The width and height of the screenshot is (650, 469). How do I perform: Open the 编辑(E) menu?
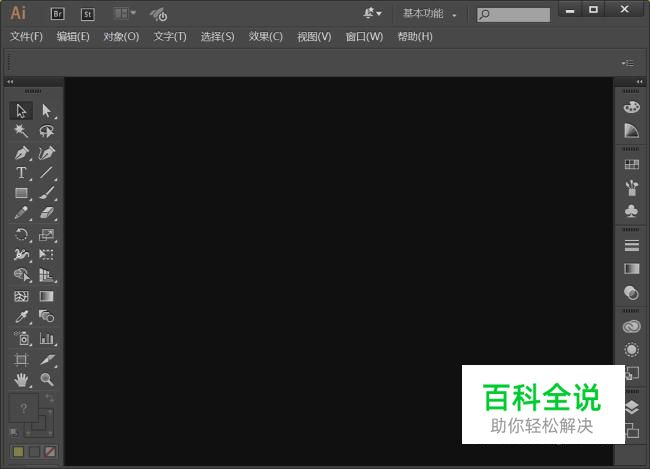[x=73, y=36]
